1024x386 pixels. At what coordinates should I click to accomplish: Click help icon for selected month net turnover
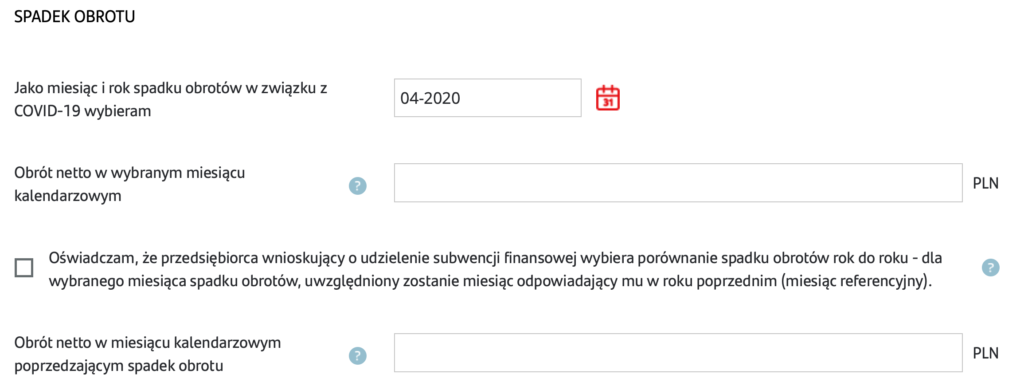tap(357, 185)
